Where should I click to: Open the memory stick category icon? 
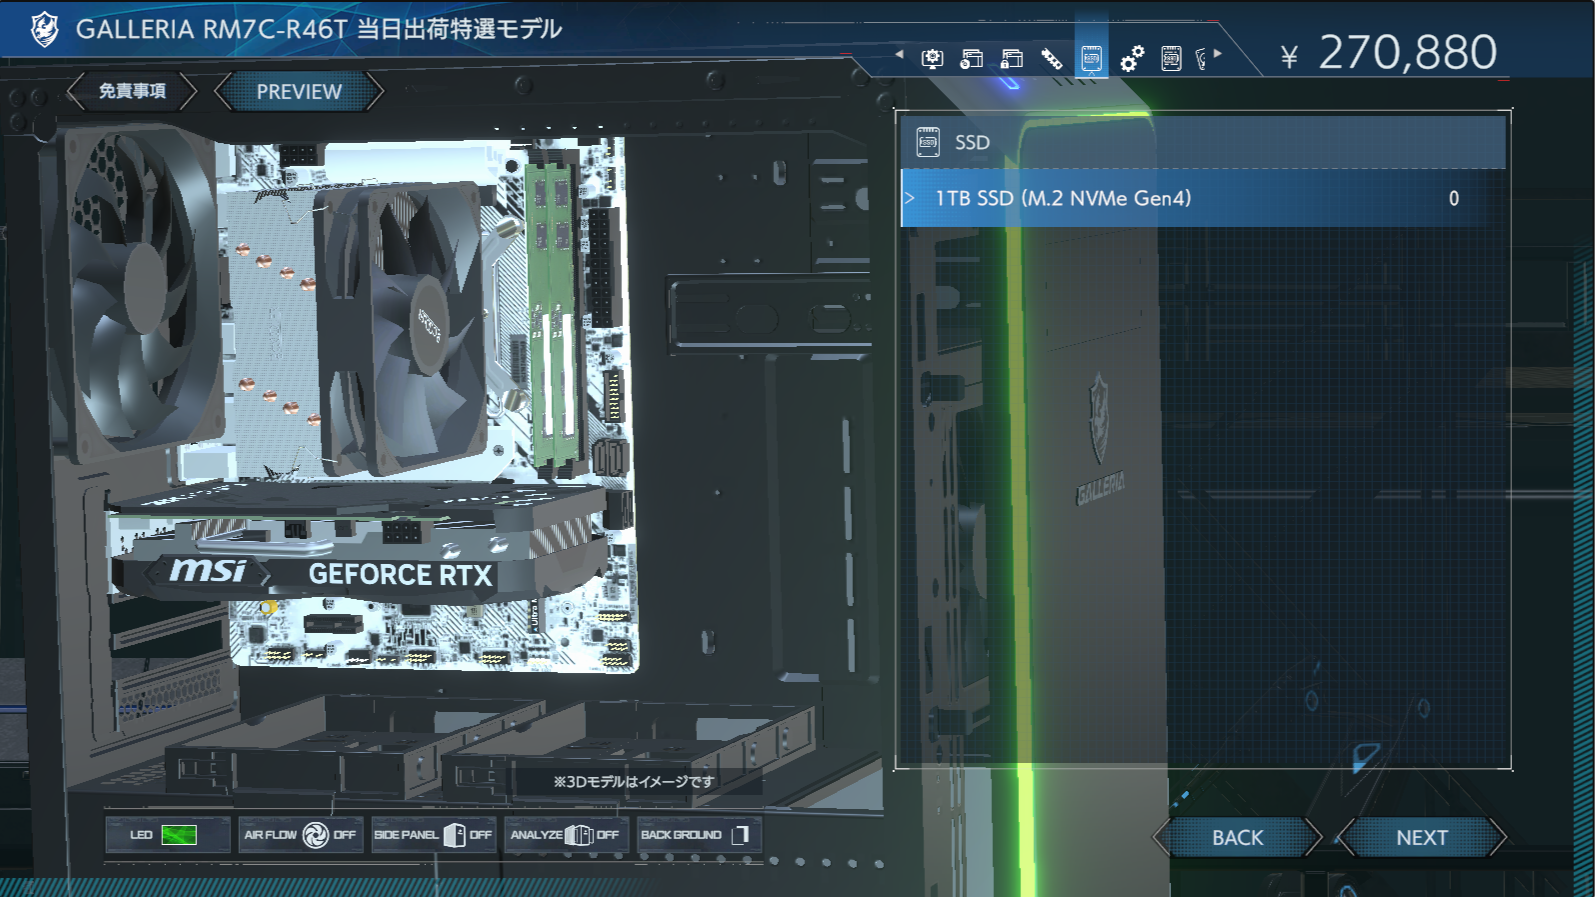tap(1051, 59)
